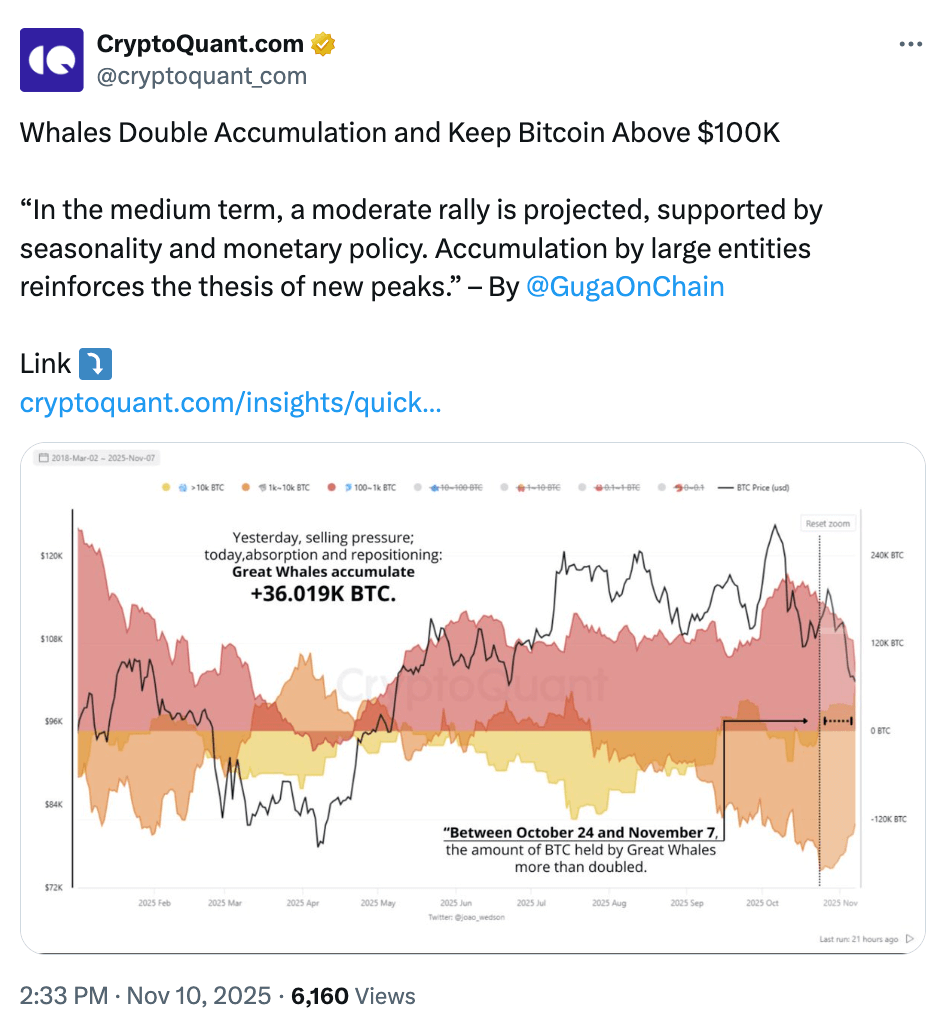The image size is (948, 1026).
Task: Click the calendar icon in chart header
Action: tap(42, 458)
